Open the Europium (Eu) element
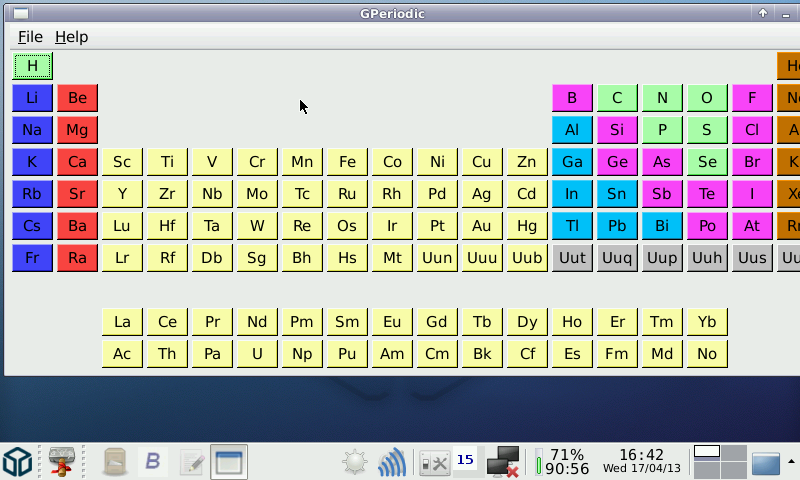 392,322
